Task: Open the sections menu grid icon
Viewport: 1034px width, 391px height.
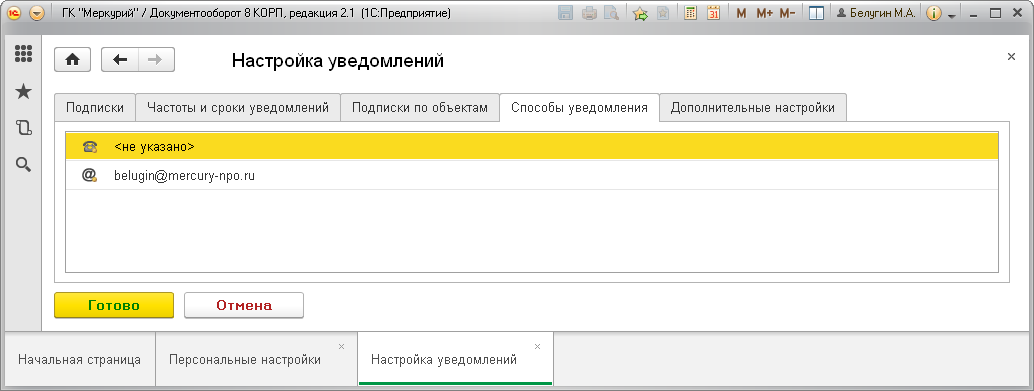Action: click(x=23, y=54)
